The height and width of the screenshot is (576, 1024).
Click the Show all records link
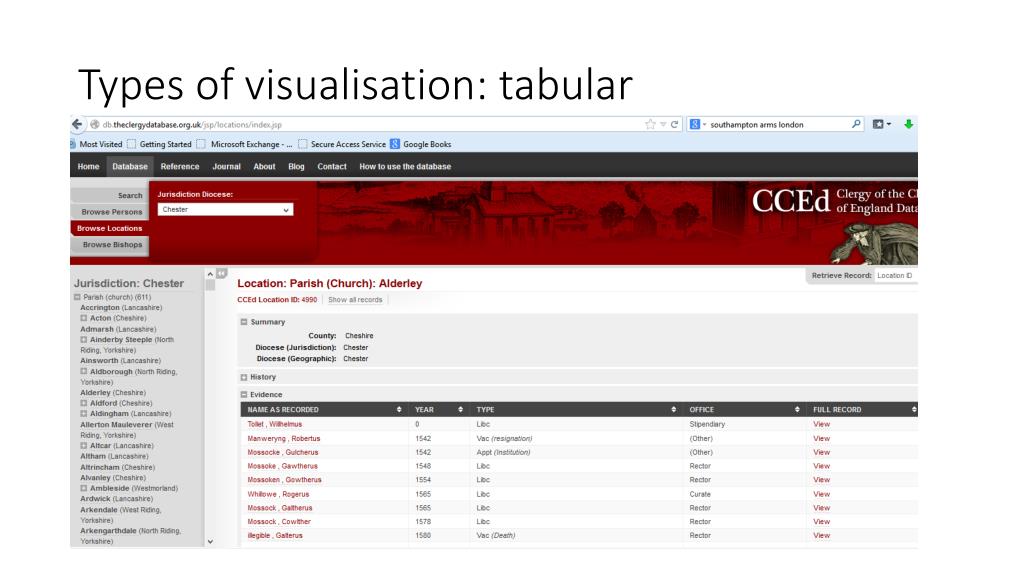pos(355,300)
